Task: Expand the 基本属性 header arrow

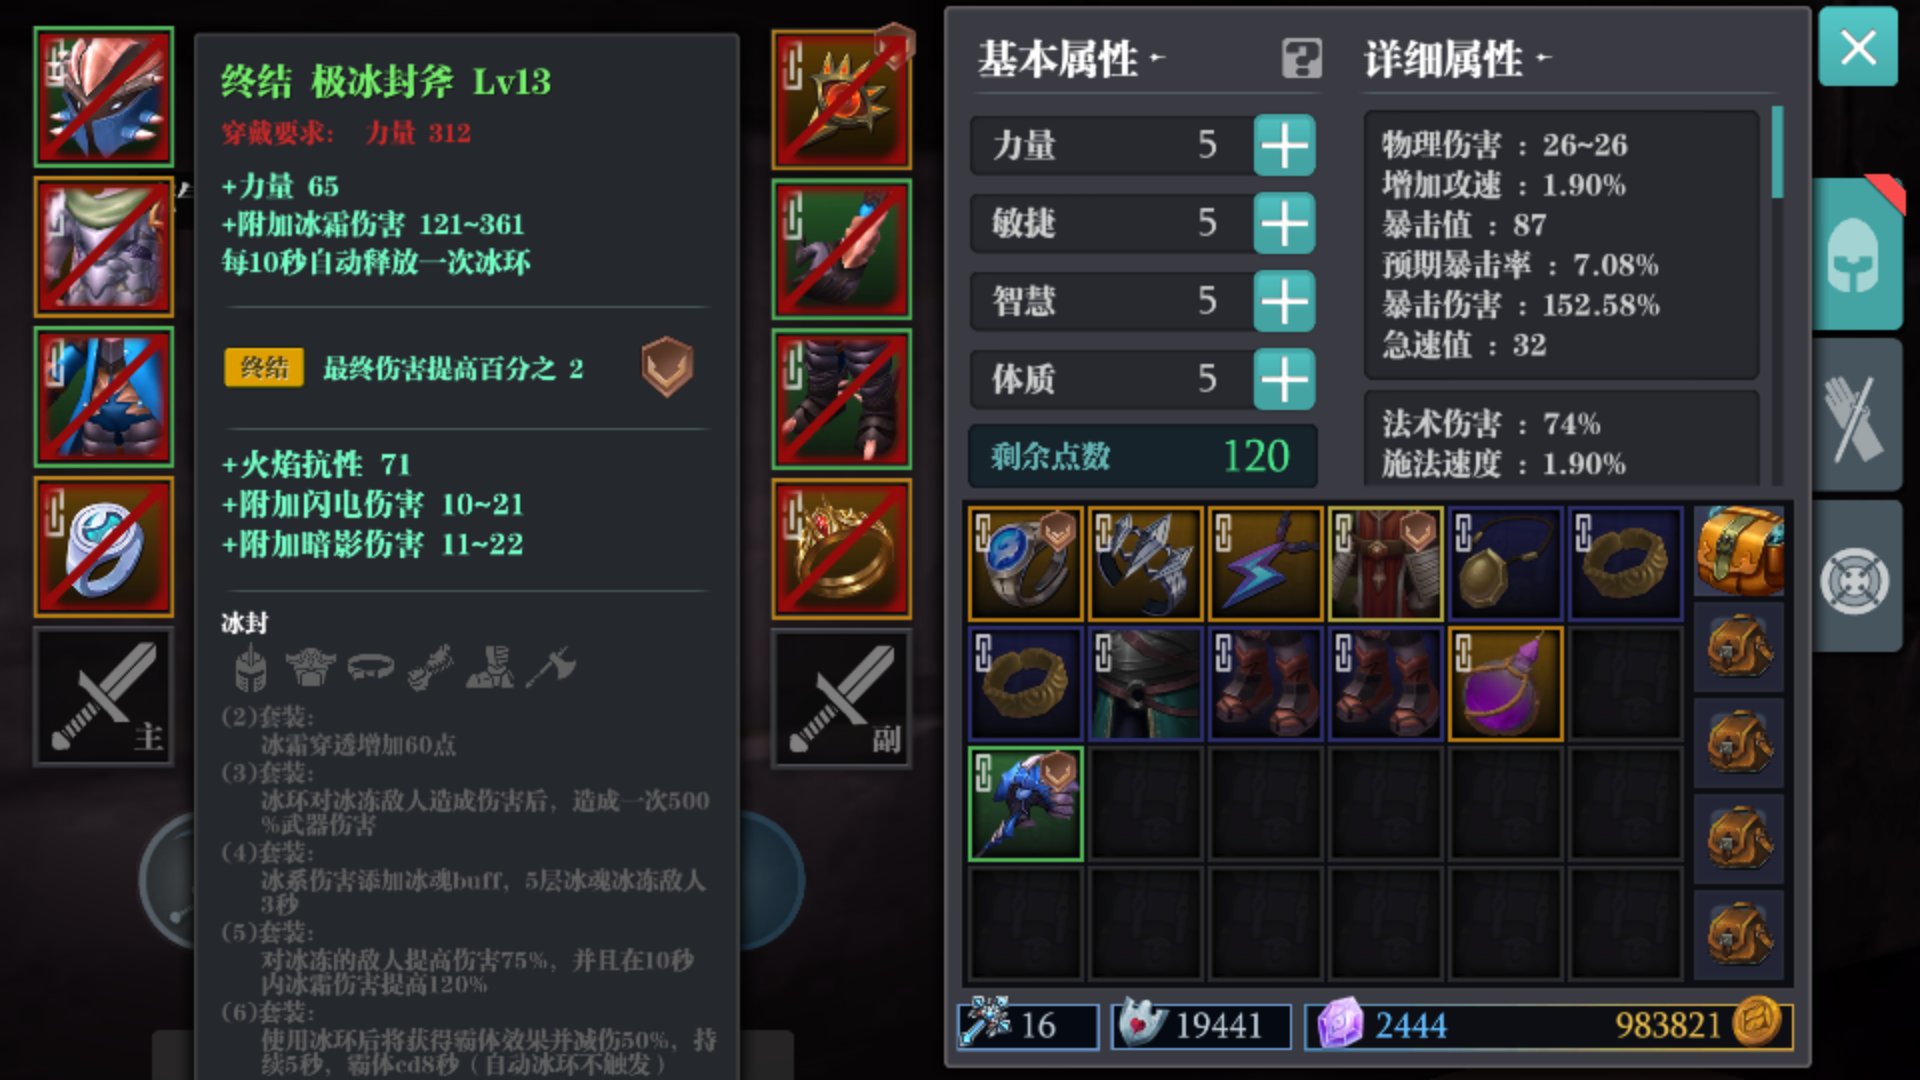Action: 1158,58
